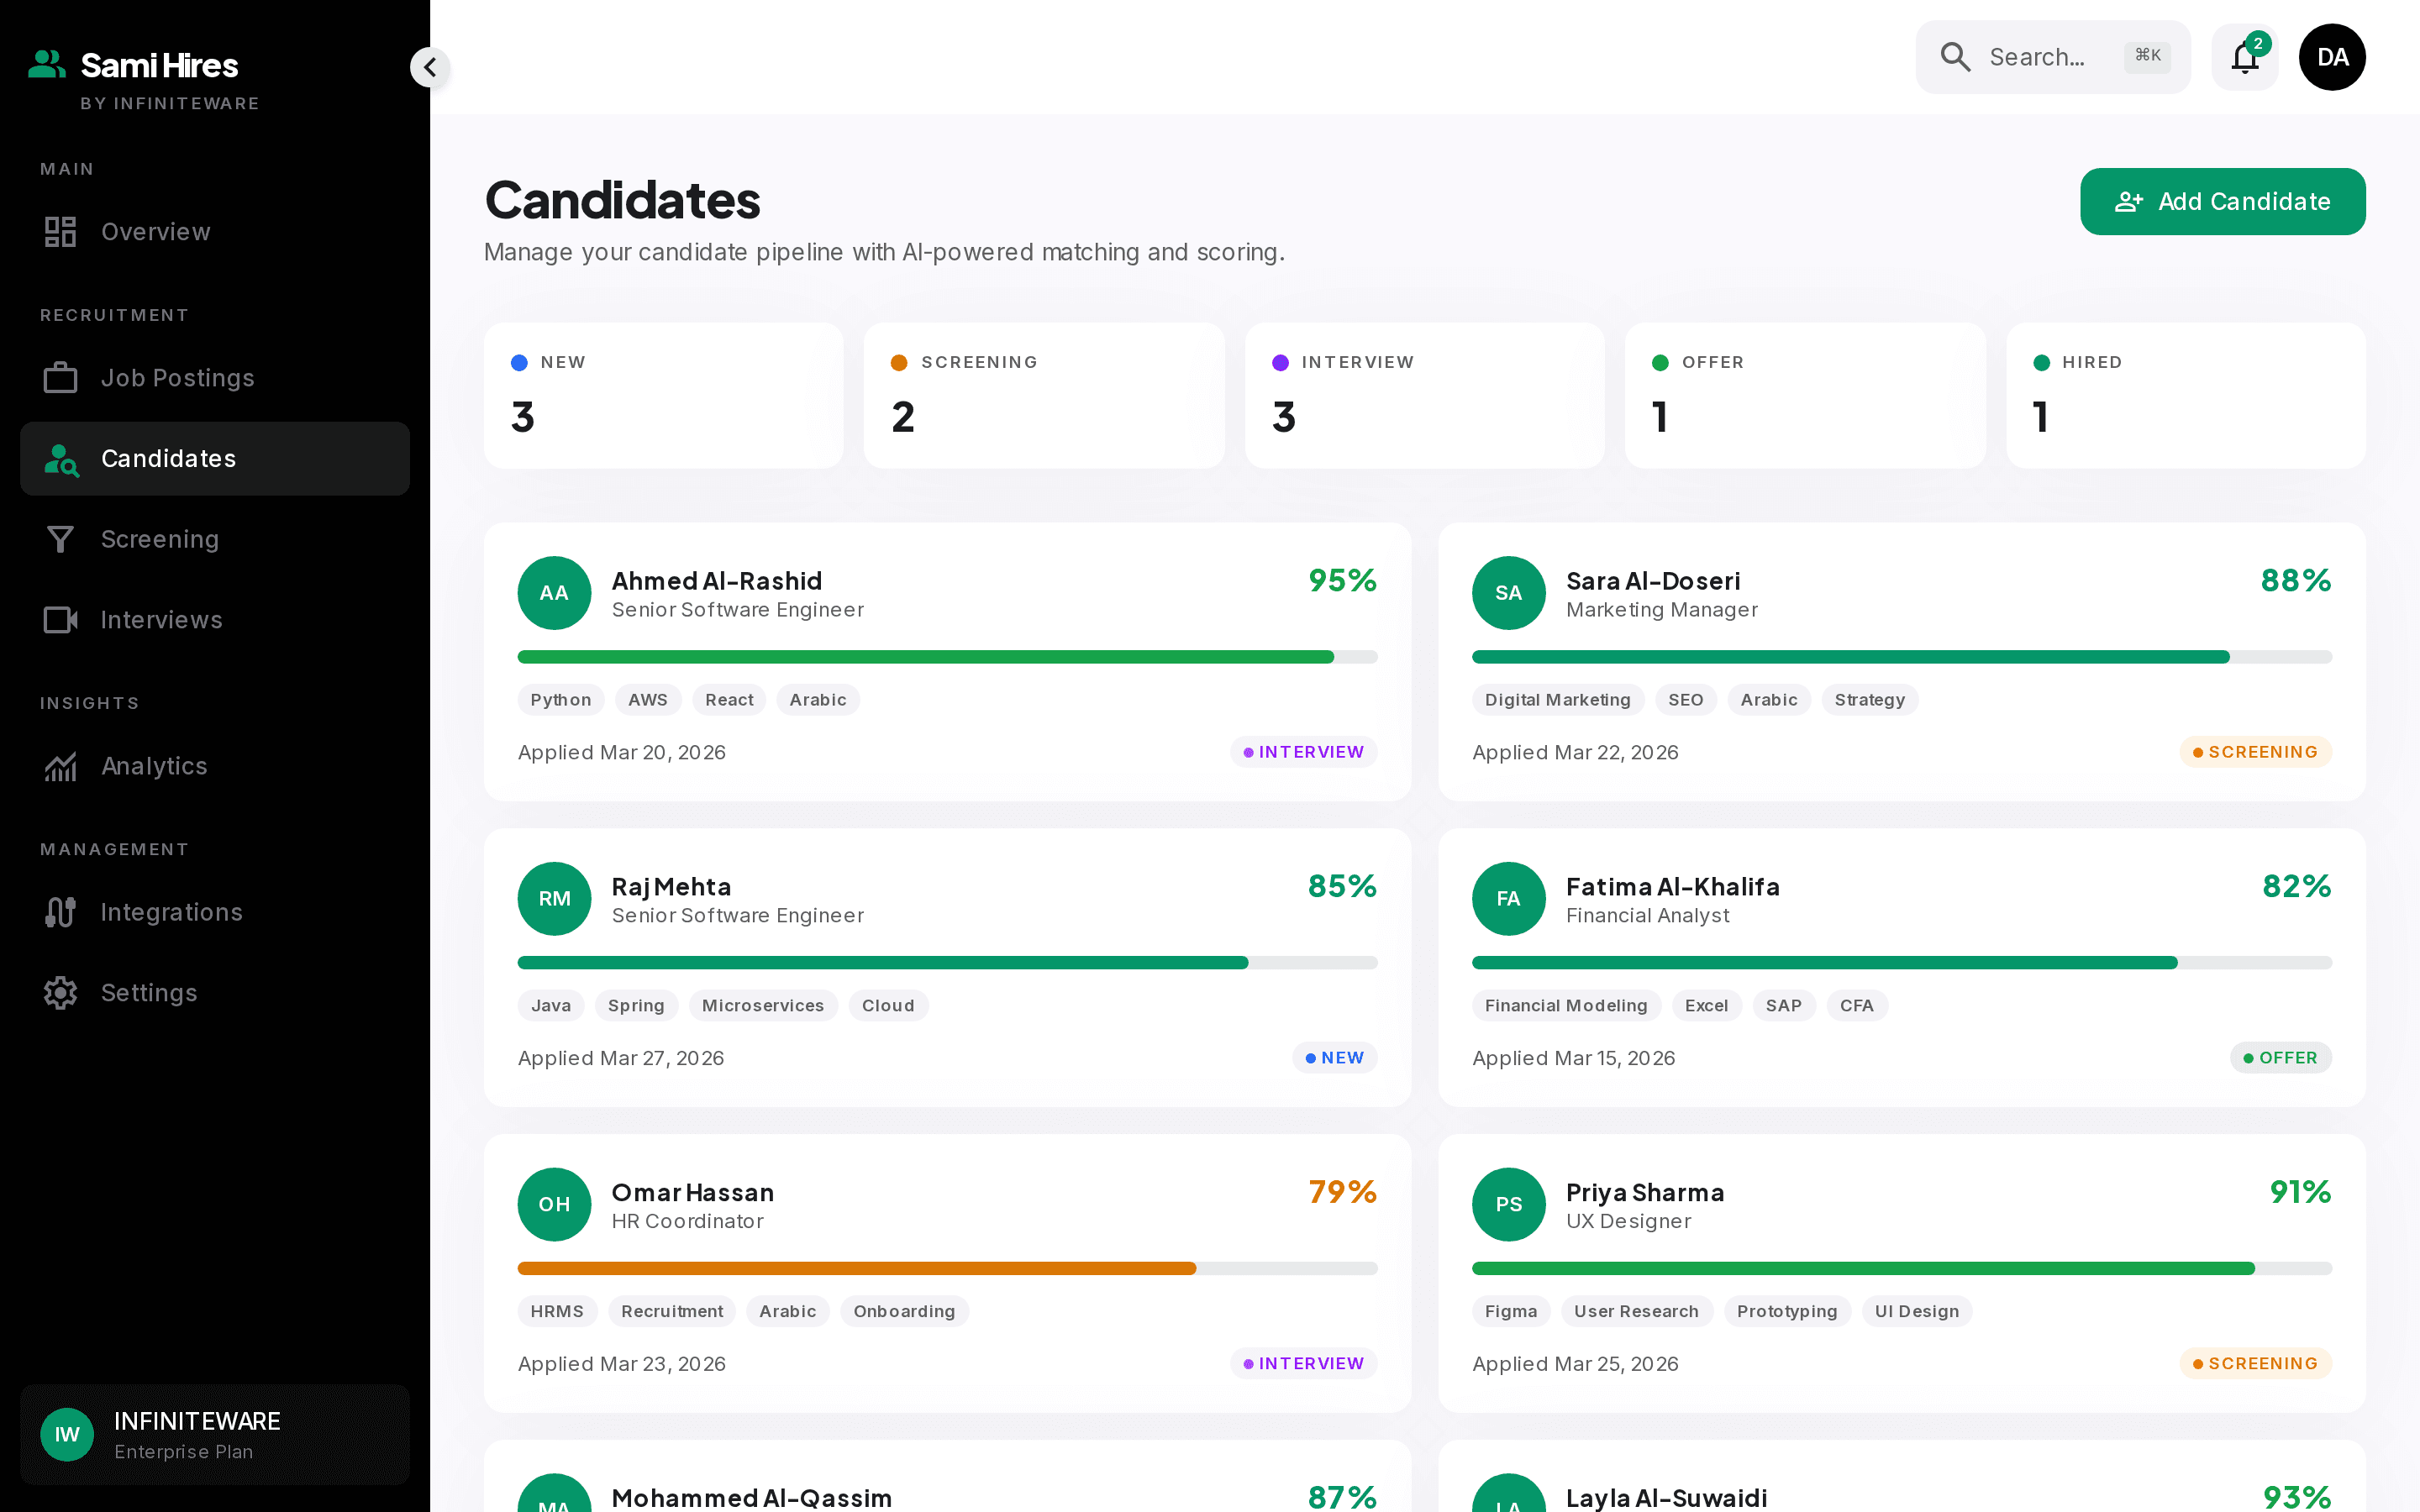Open the Overview dashboard icon
The image size is (2420, 1512).
pos(60,231)
